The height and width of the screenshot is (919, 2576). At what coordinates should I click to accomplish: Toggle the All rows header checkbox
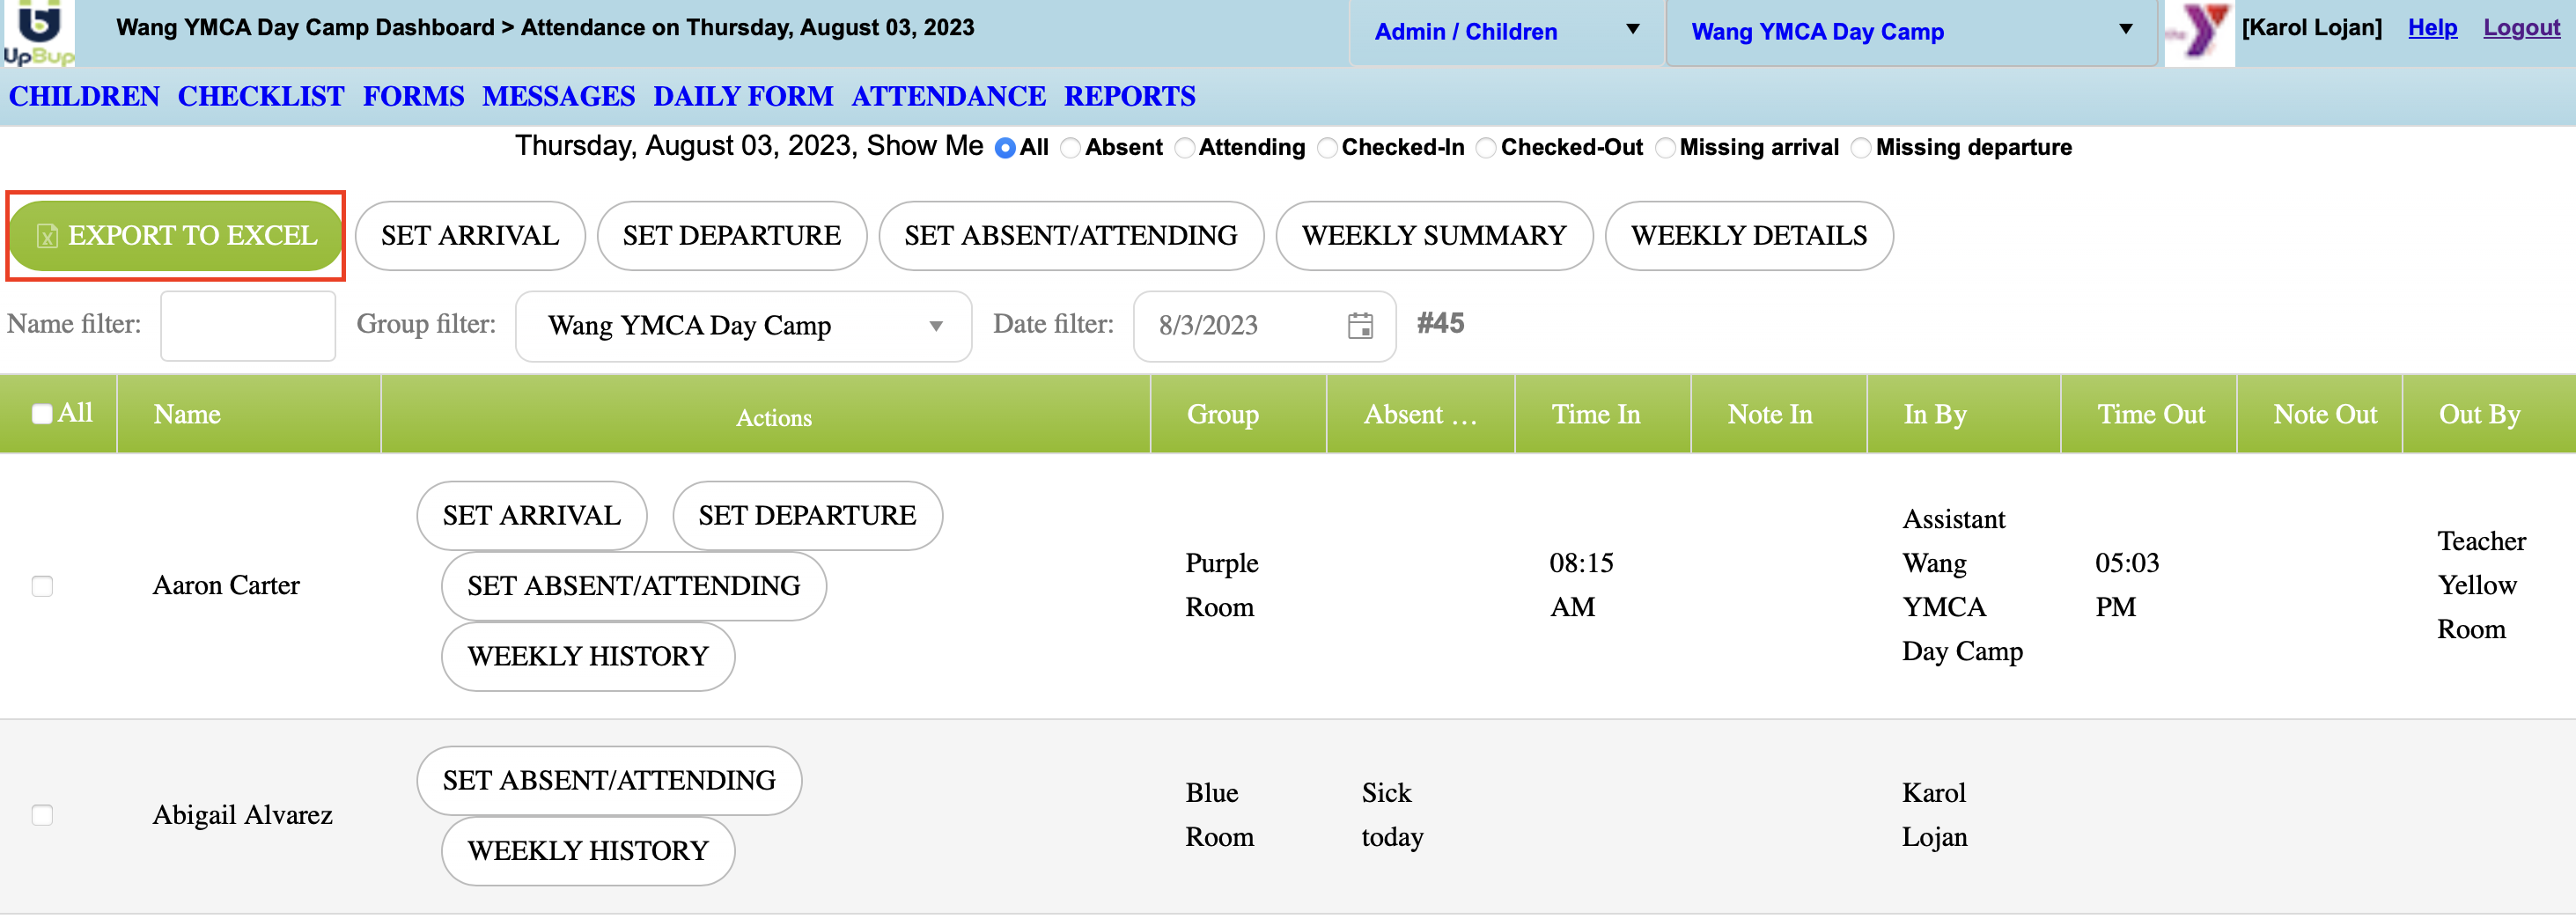click(42, 414)
